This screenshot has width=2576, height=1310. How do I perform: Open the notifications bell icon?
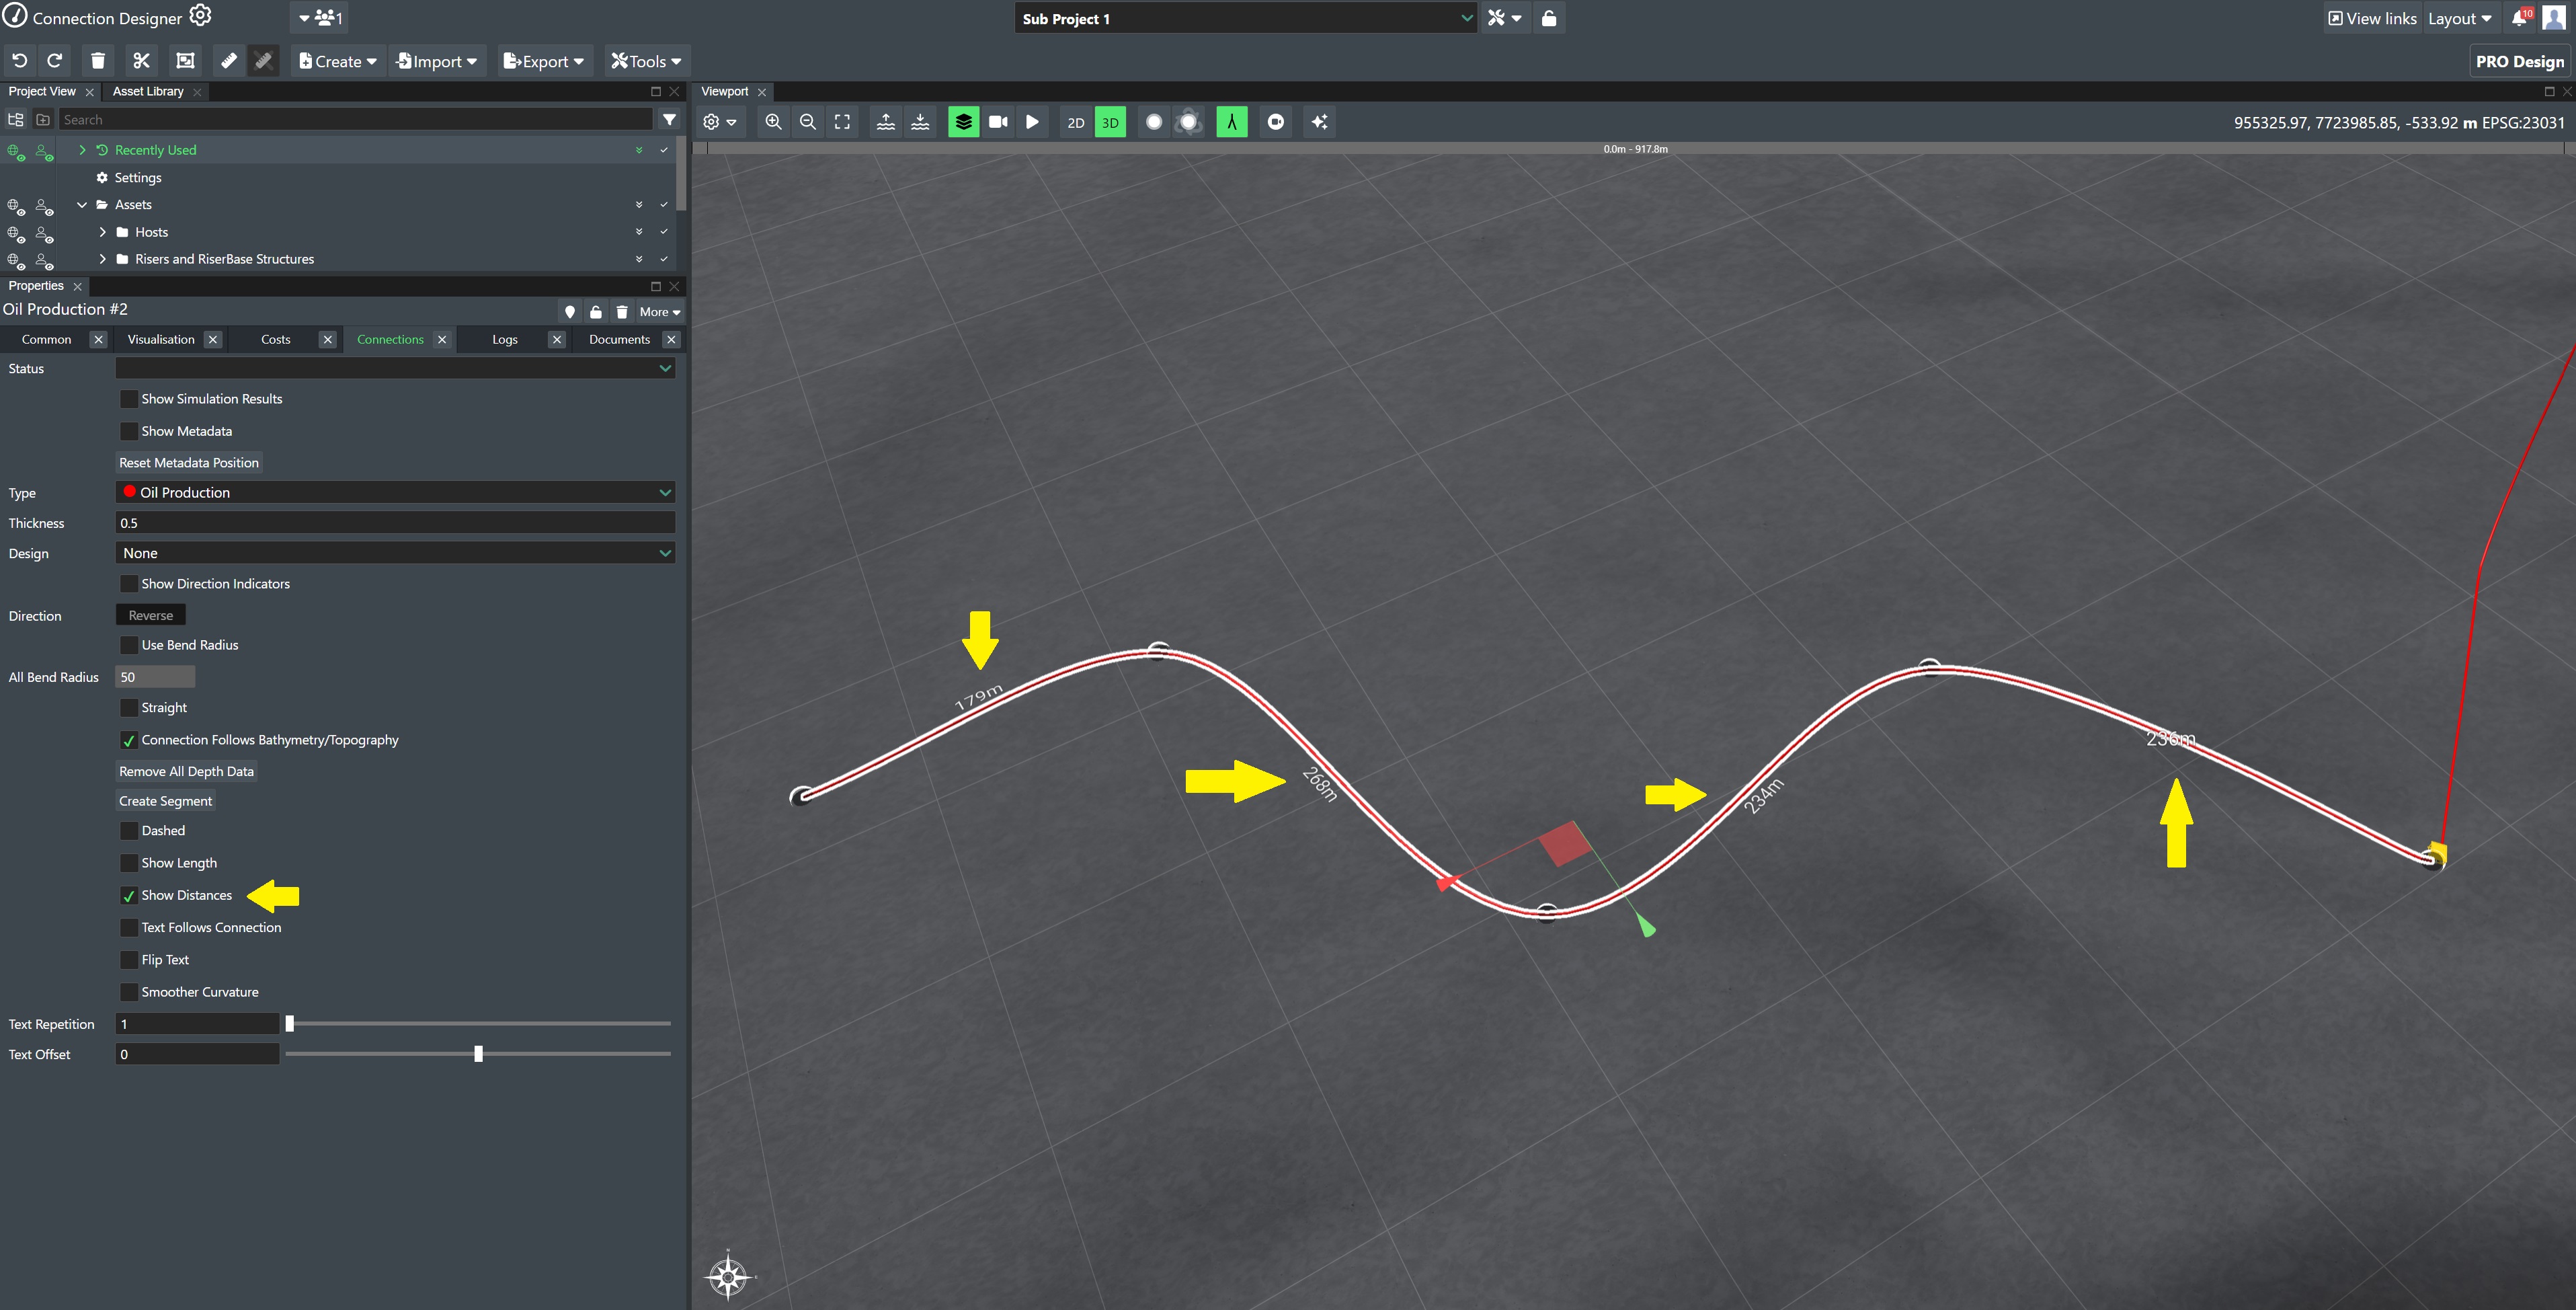tap(2520, 18)
